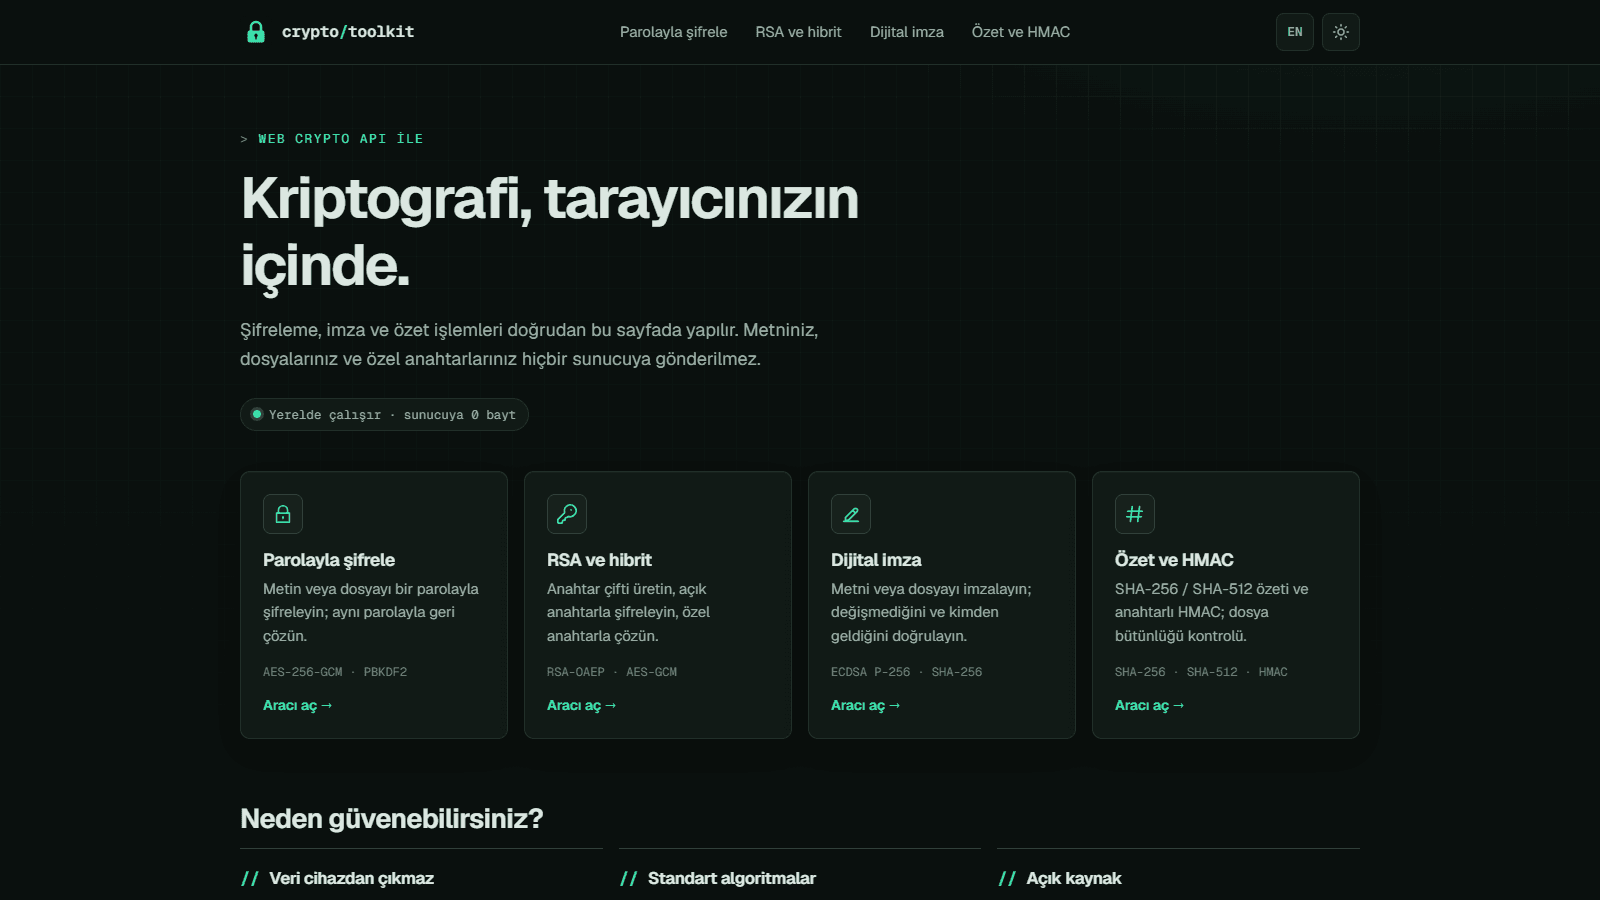Open tool via Aracı aç under Özet ve HMAC

click(x=1150, y=705)
